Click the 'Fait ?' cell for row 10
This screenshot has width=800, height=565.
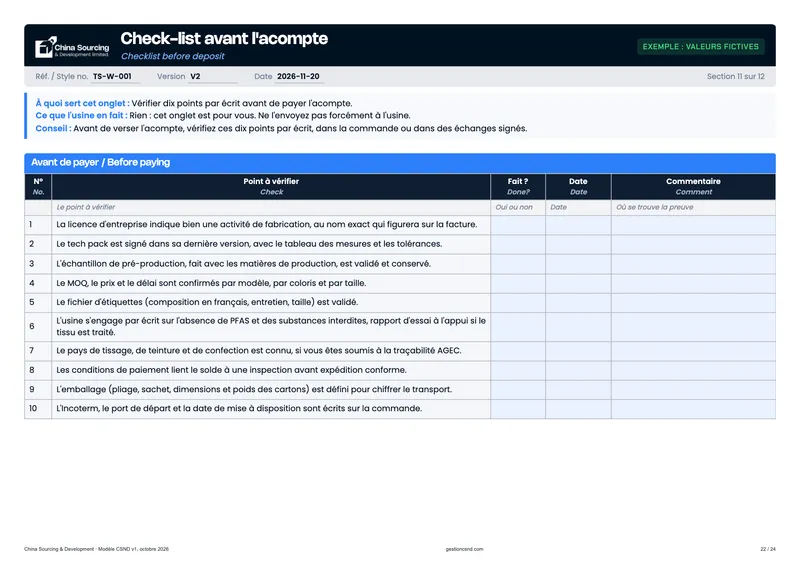(x=518, y=409)
